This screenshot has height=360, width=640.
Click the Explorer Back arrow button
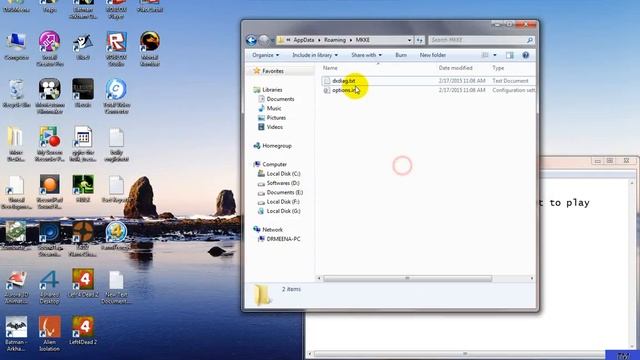click(x=251, y=40)
